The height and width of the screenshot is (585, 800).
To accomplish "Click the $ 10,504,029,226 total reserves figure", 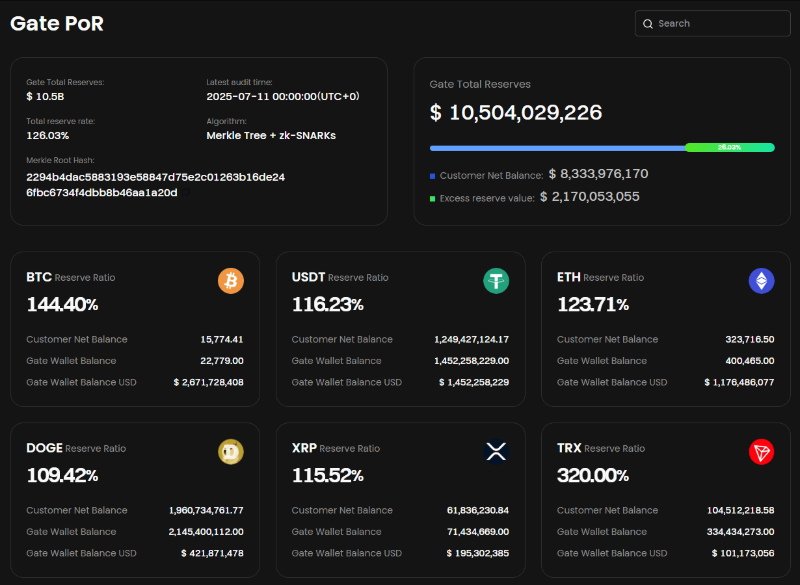I will point(516,112).
